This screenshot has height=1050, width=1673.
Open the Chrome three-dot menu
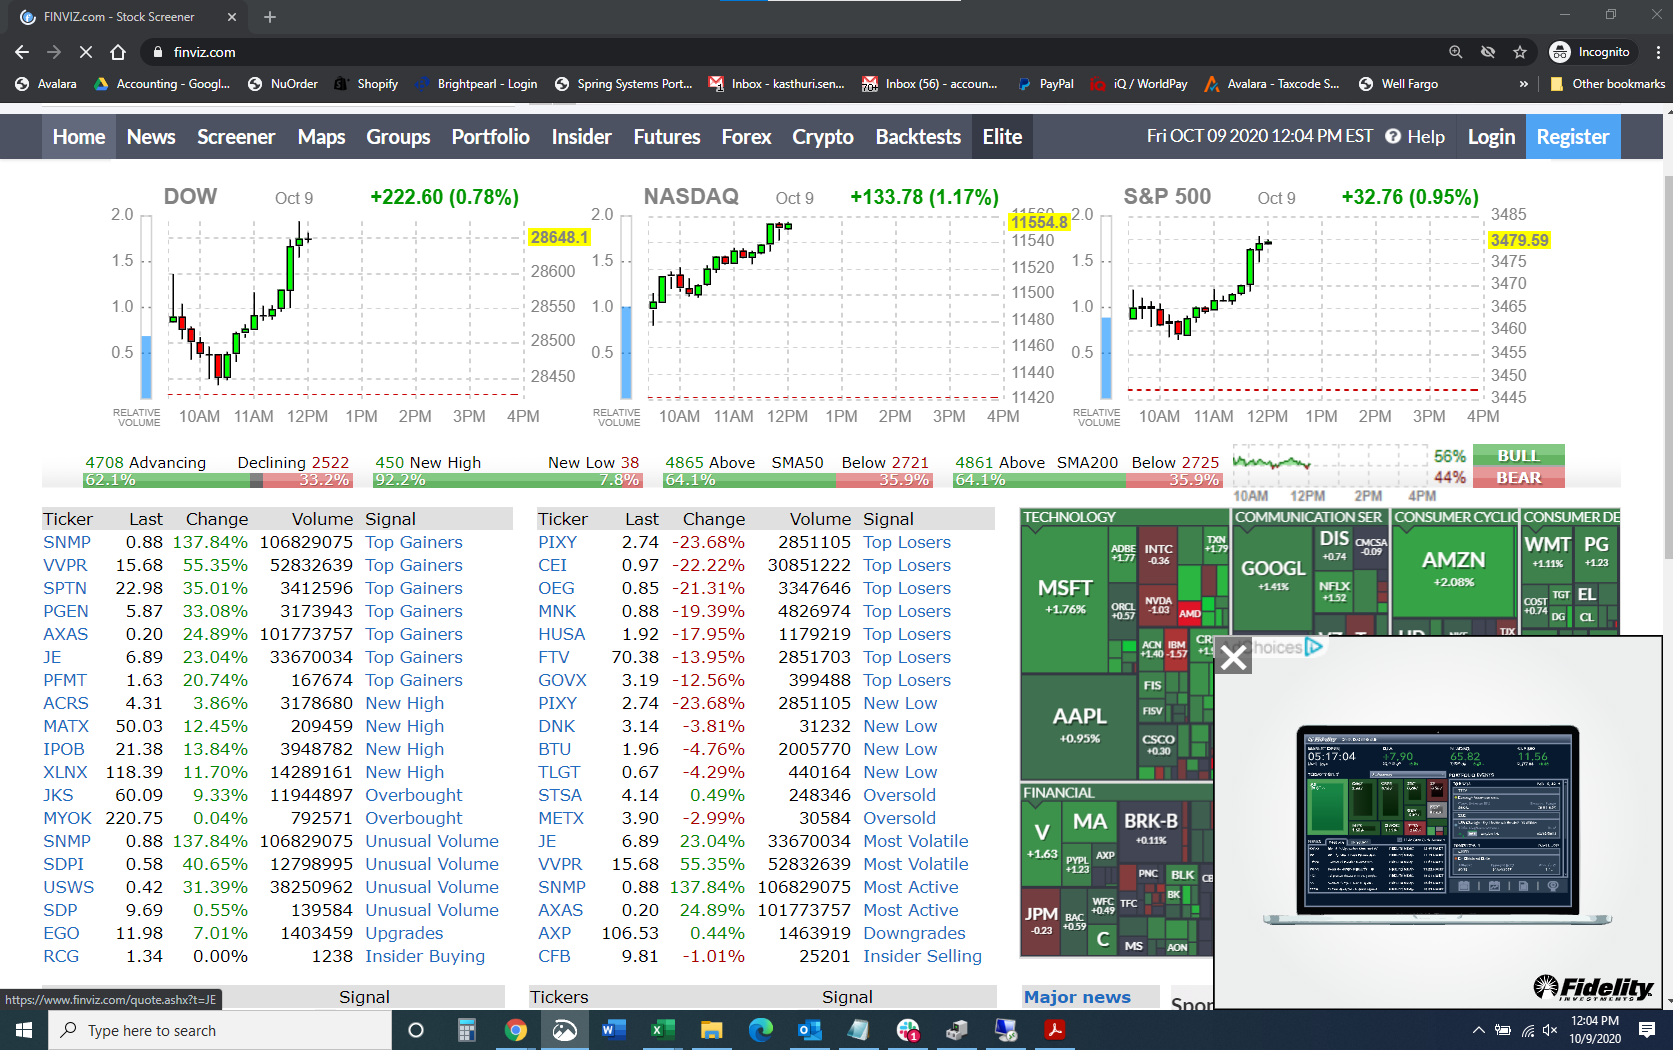[x=1658, y=52]
